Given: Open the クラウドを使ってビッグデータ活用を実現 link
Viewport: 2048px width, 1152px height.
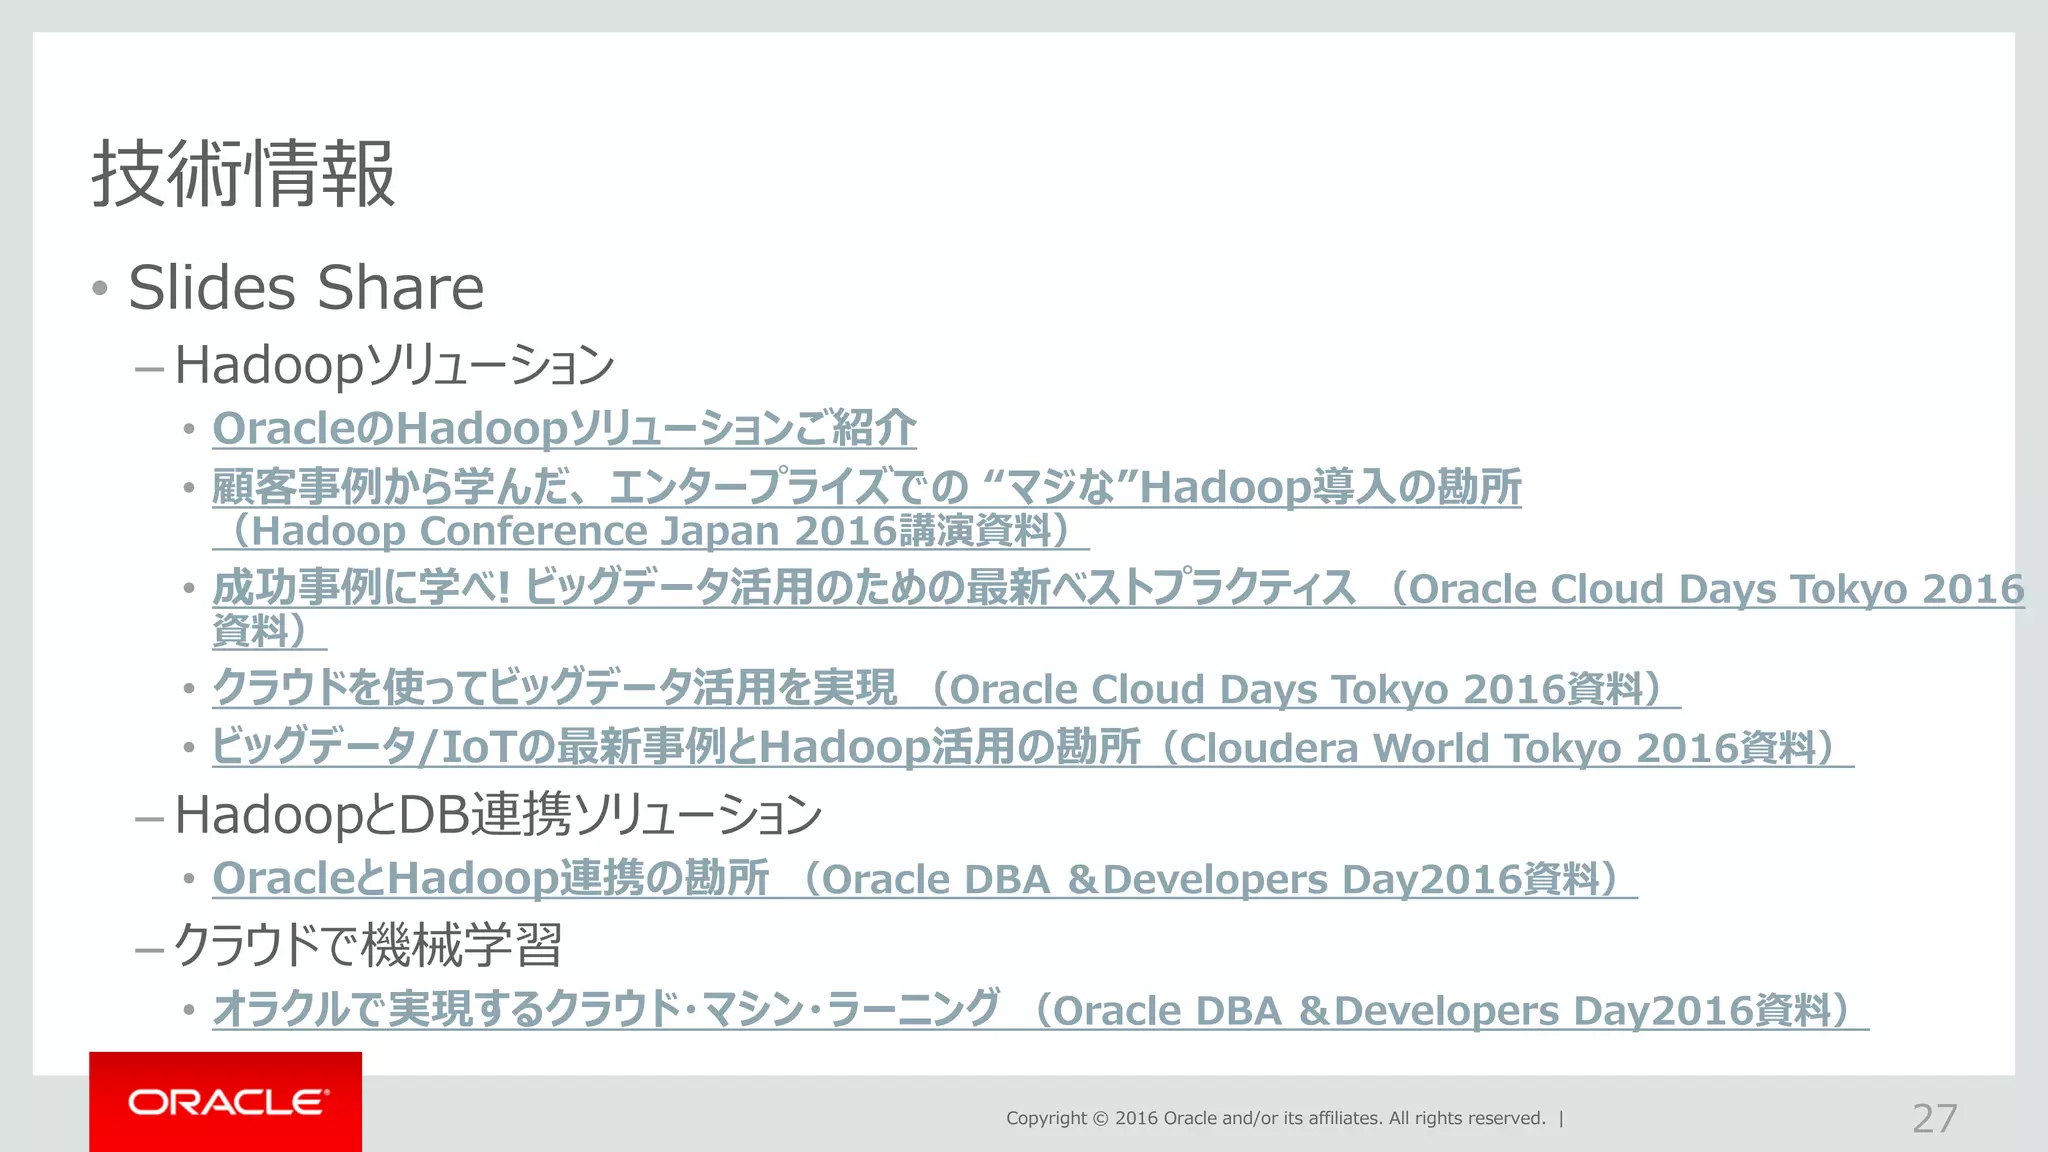Looking at the screenshot, I should (946, 688).
